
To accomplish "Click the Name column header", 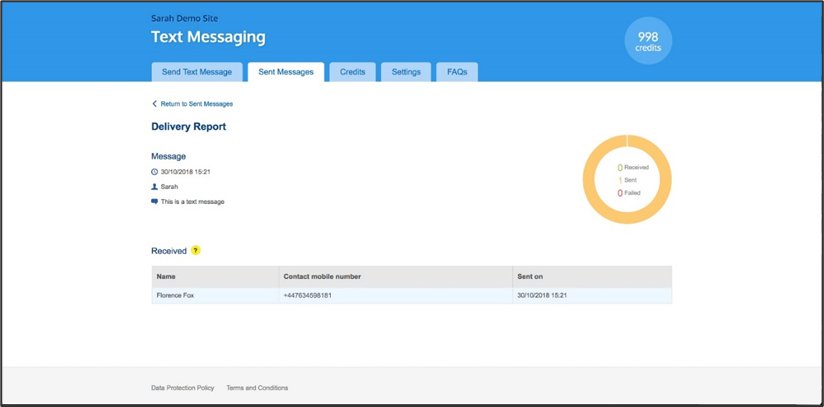I will click(166, 276).
